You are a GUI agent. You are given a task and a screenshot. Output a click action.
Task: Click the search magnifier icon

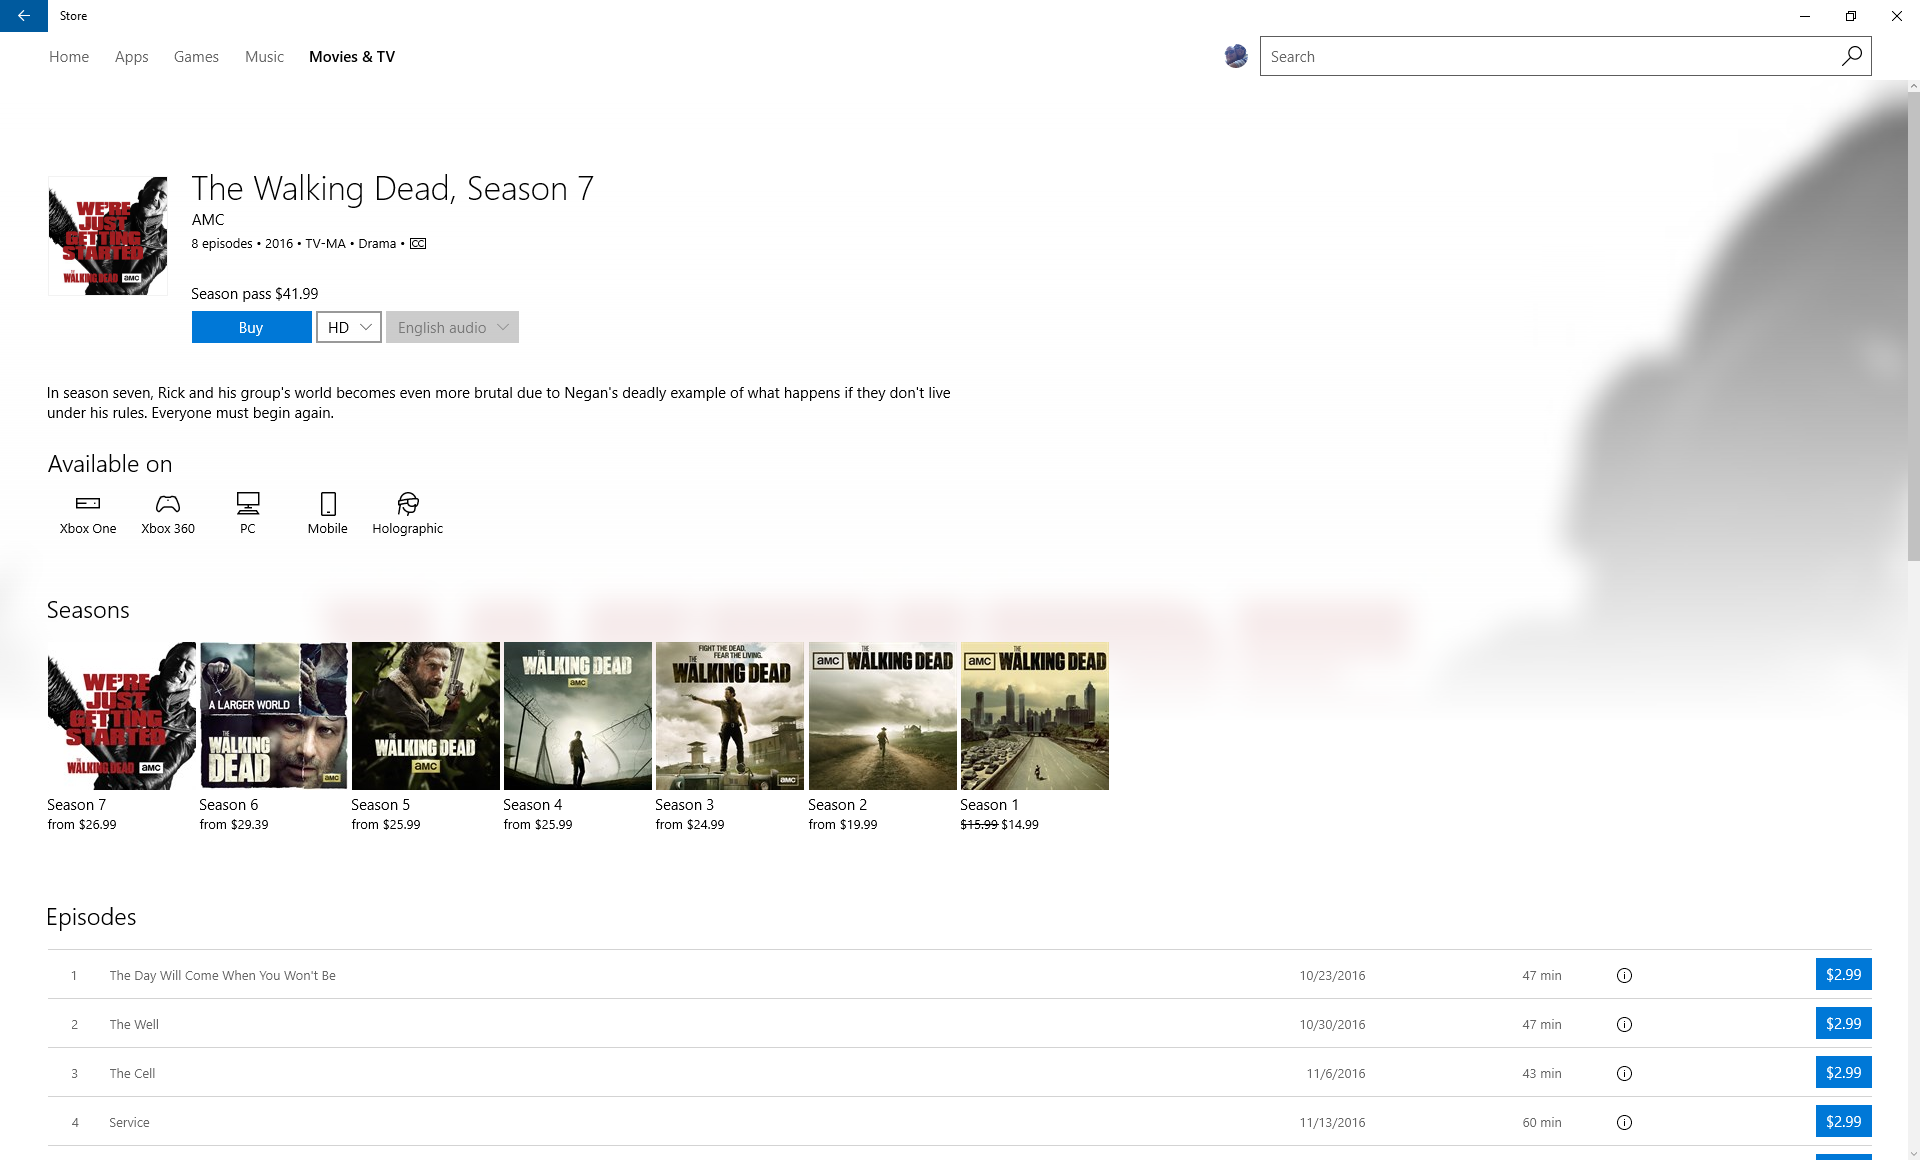(1851, 56)
